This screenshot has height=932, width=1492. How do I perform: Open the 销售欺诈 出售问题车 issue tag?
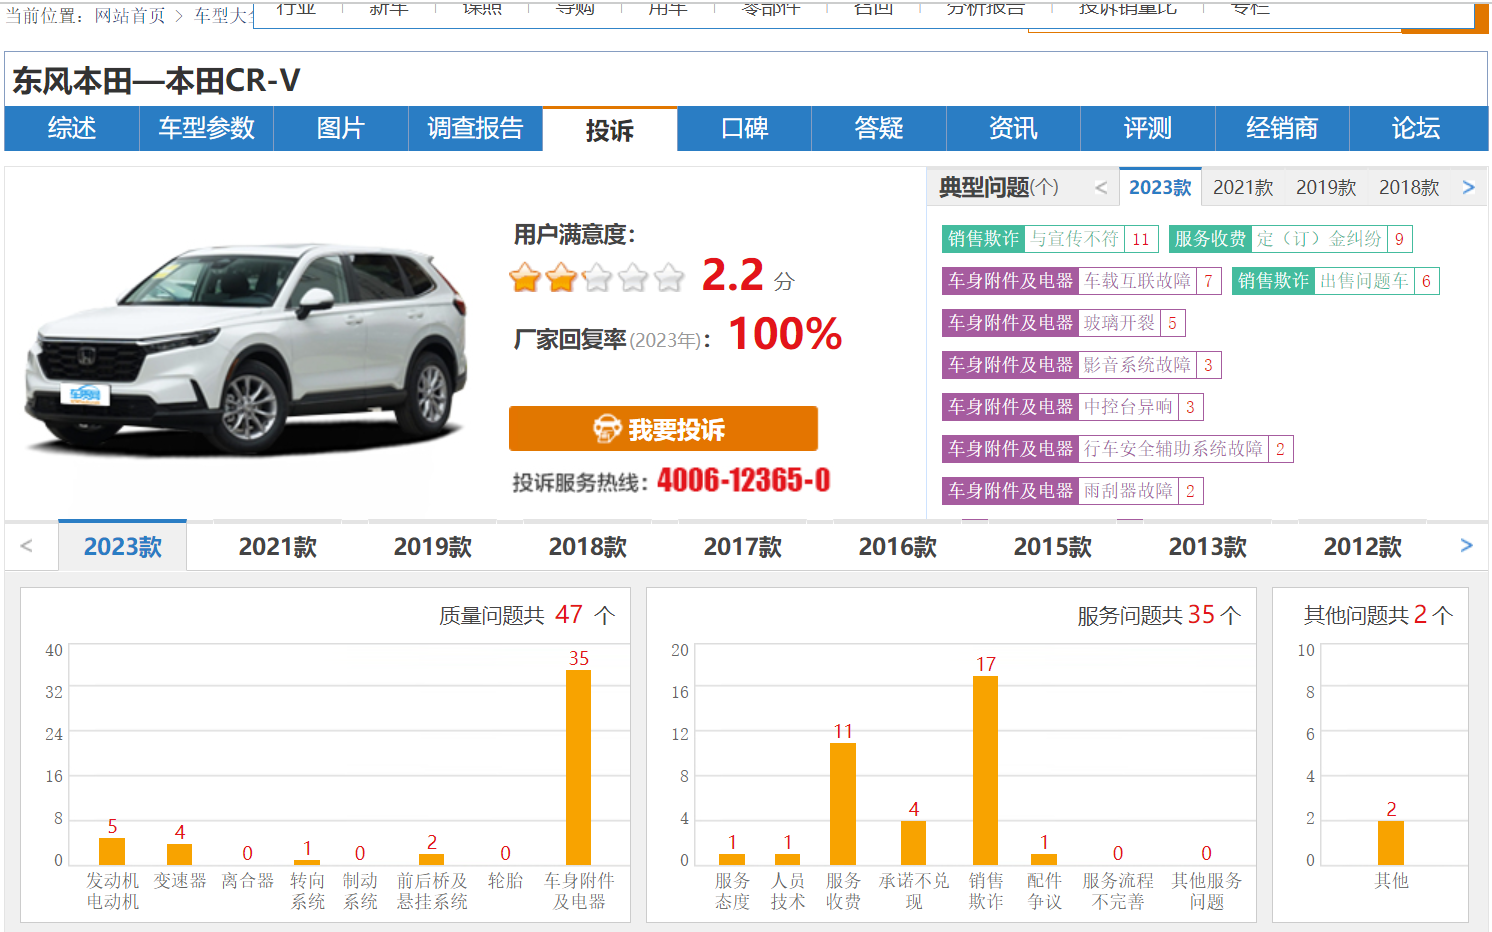(1335, 281)
